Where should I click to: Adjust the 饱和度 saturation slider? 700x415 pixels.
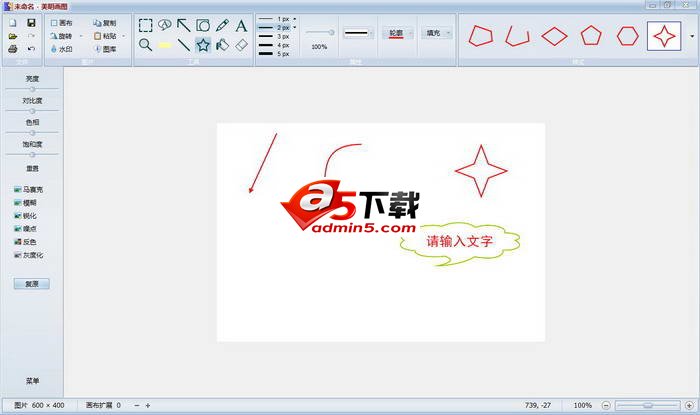32,154
